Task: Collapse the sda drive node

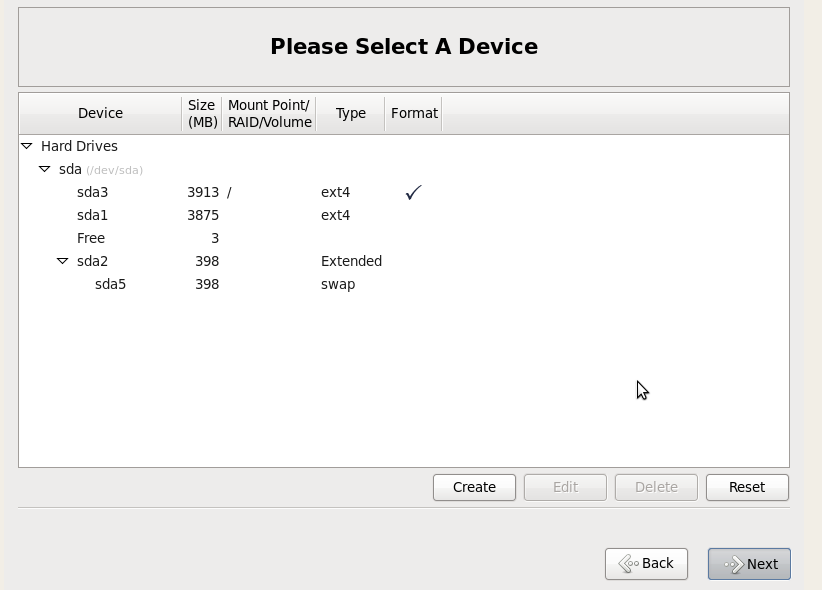Action: (x=45, y=169)
